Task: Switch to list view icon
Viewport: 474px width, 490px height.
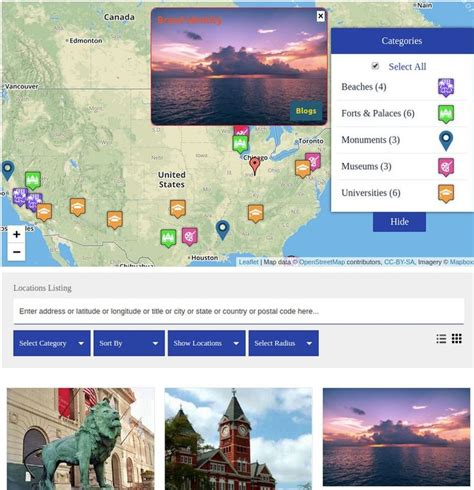Action: pos(441,339)
